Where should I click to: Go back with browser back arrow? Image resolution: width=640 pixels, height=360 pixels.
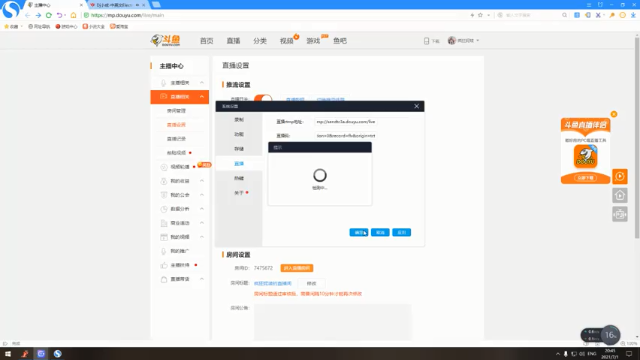[28, 15]
